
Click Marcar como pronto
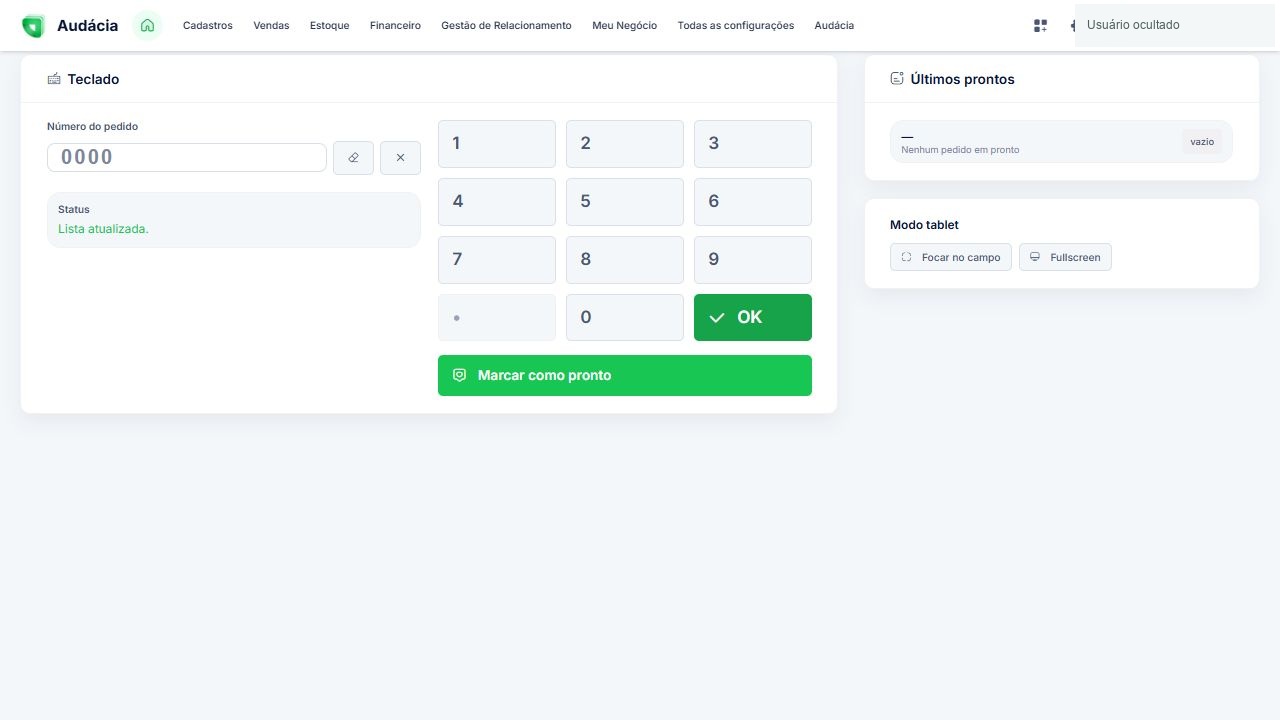625,375
